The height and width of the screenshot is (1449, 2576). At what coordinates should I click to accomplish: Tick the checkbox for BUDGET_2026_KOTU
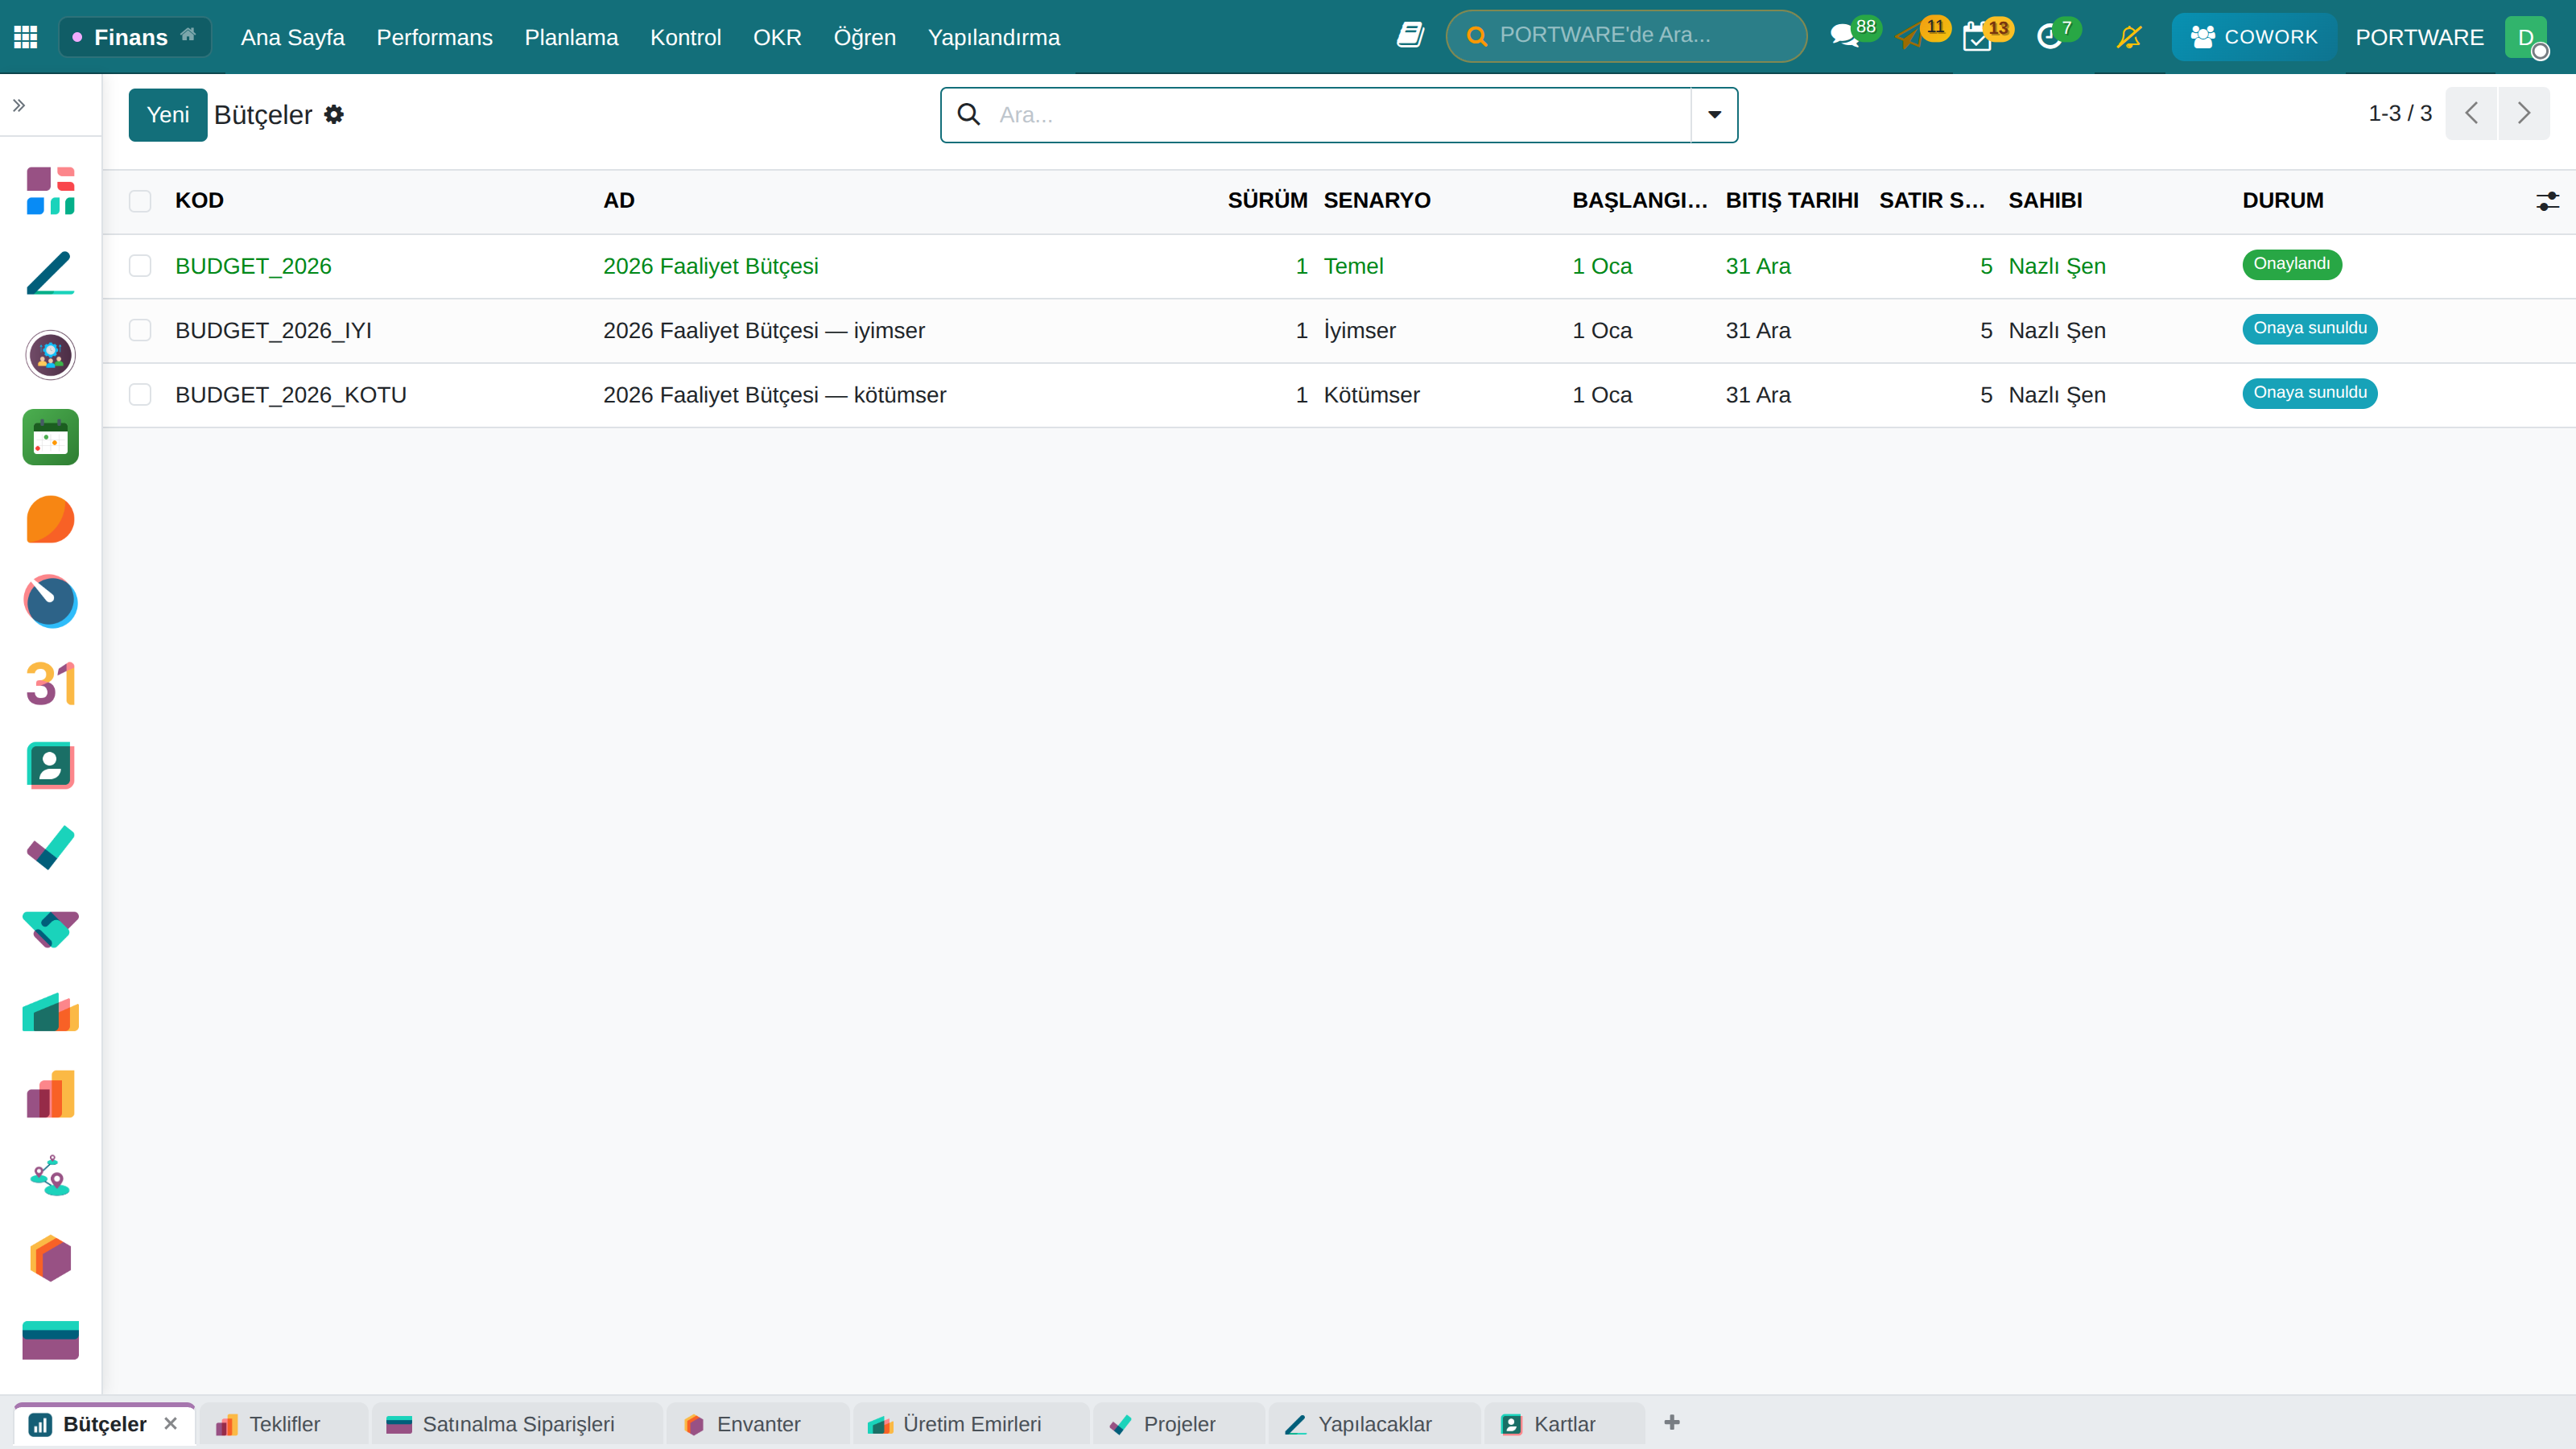tap(140, 395)
